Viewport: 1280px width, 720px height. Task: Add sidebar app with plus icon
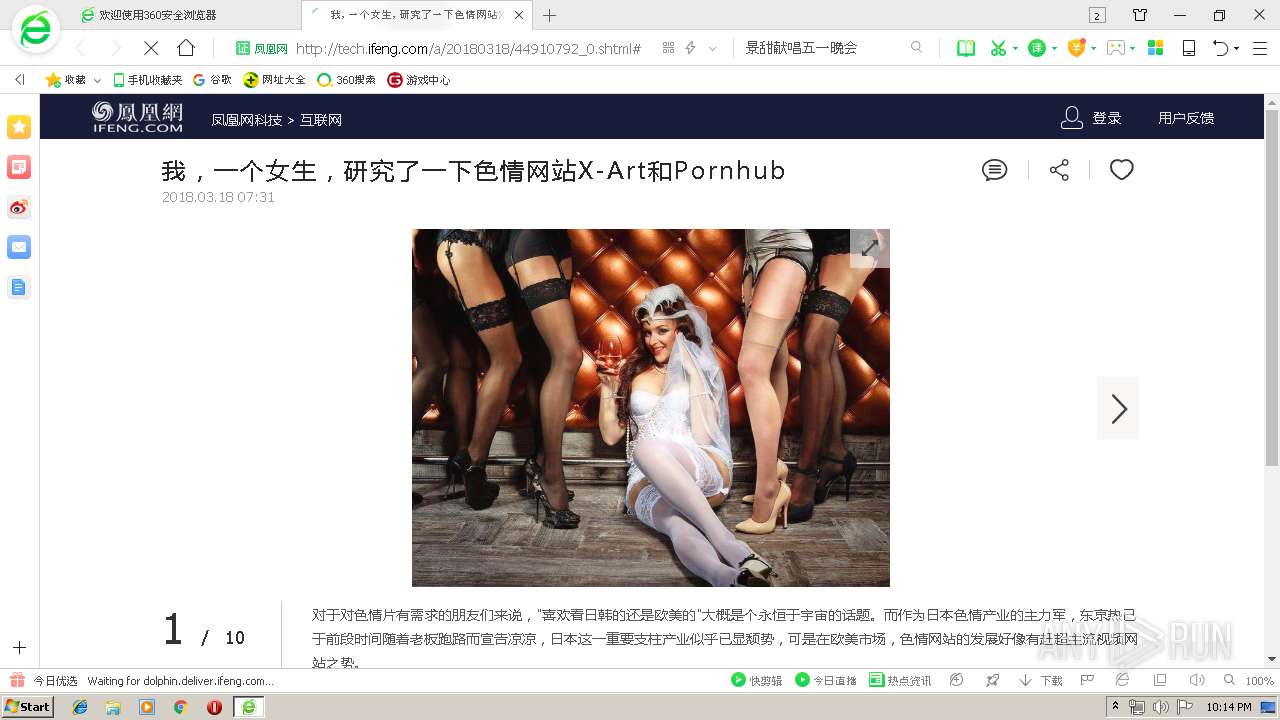pyautogui.click(x=19, y=648)
